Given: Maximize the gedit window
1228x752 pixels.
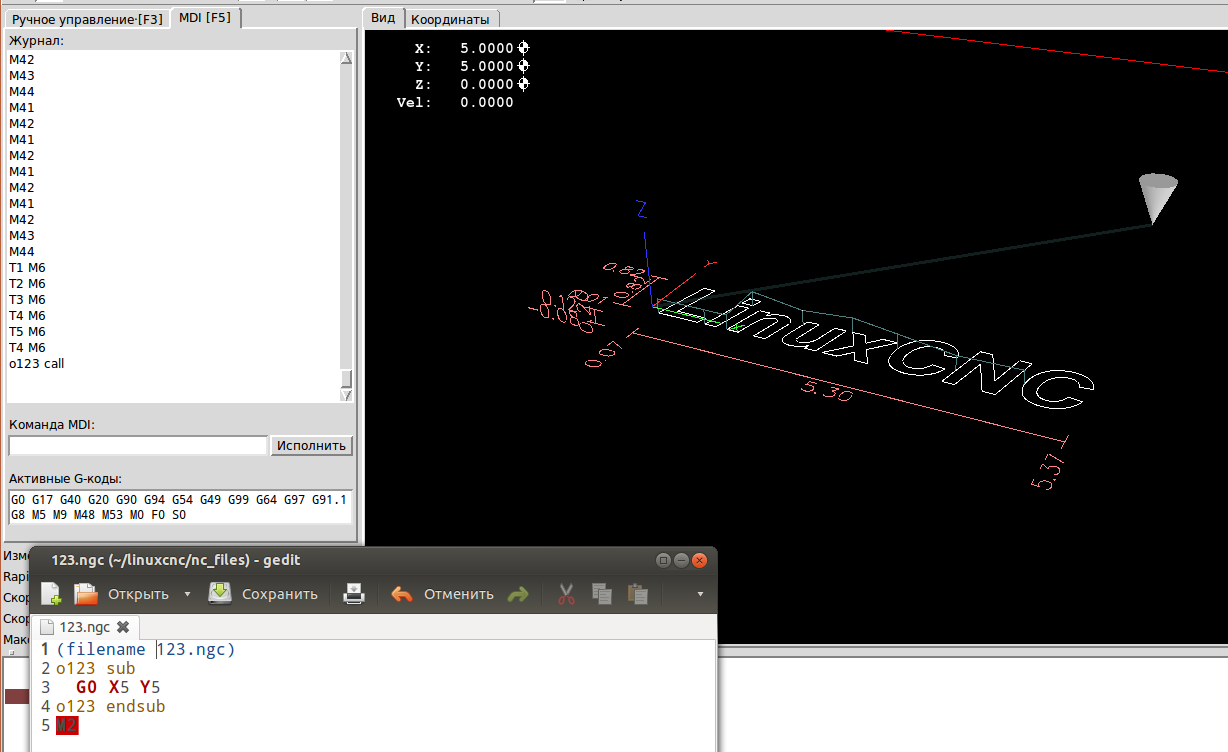Looking at the screenshot, I should (663, 560).
